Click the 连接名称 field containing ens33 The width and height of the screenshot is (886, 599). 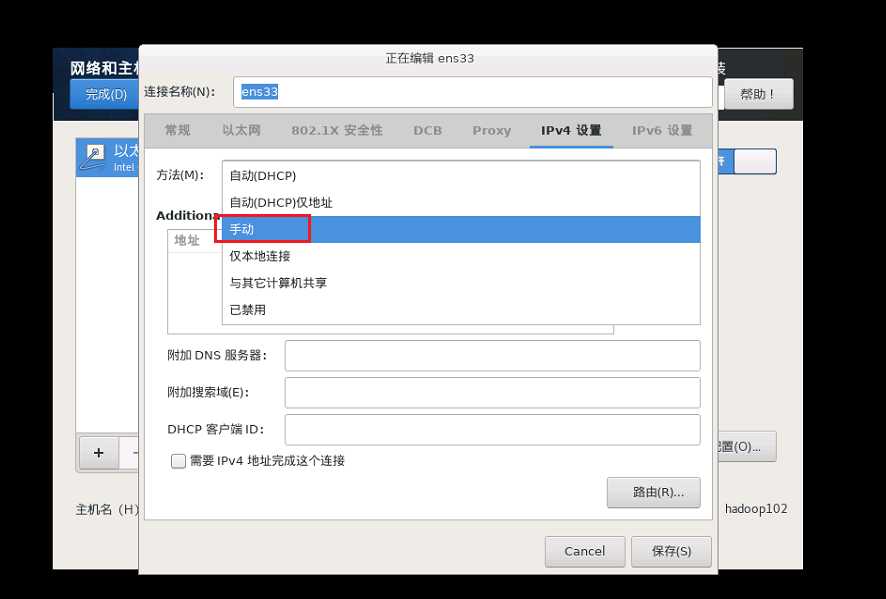(472, 92)
